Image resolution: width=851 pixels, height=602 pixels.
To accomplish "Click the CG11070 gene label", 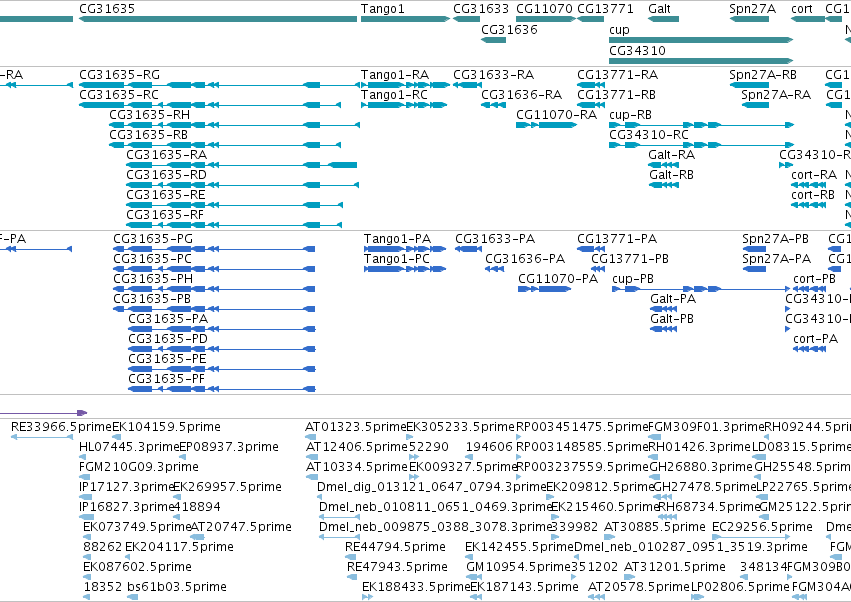I will (x=544, y=9).
